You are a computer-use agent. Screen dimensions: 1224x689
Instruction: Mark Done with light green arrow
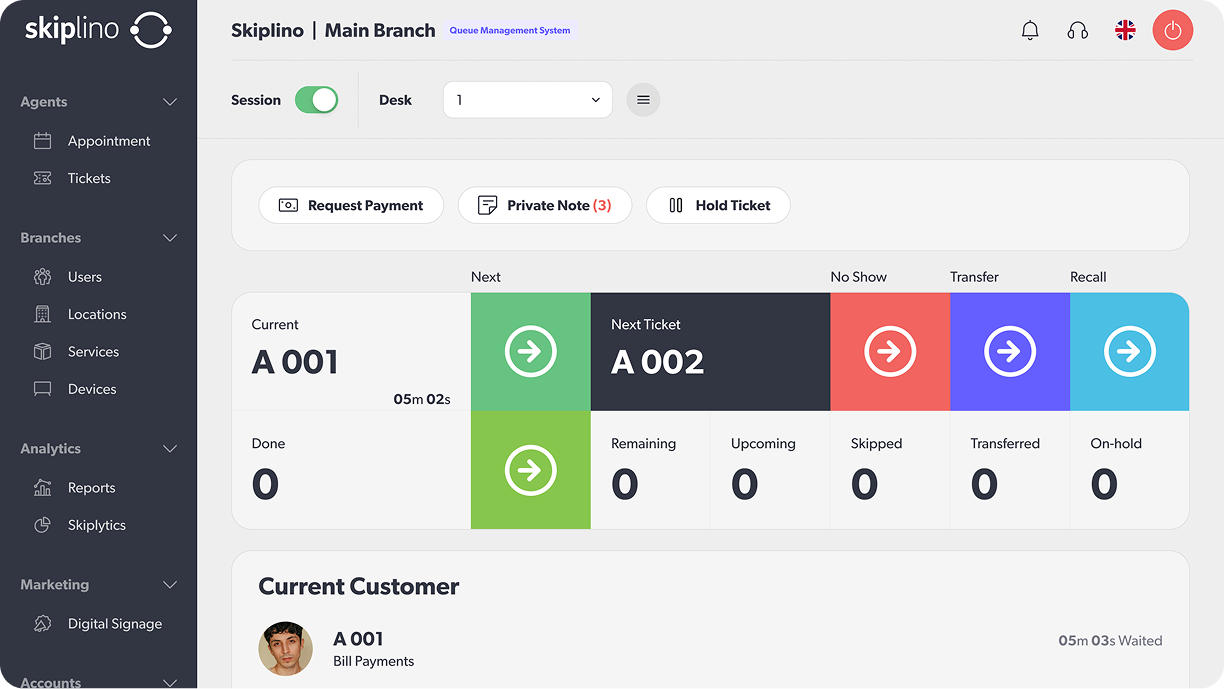[531, 470]
